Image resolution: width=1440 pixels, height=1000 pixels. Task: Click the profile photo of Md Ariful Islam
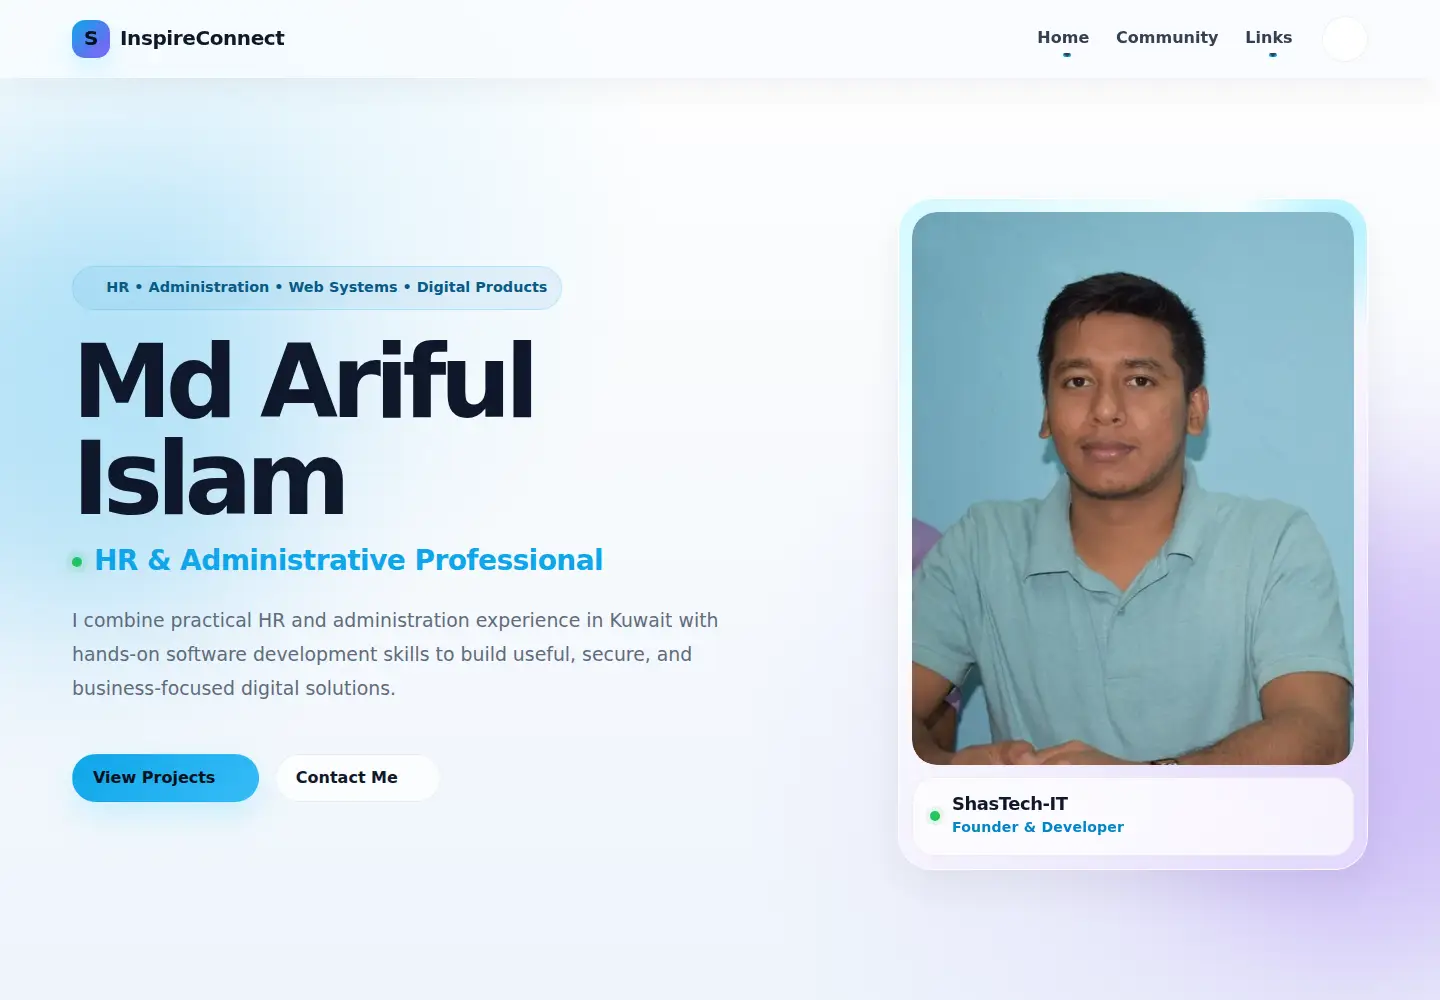coord(1133,488)
